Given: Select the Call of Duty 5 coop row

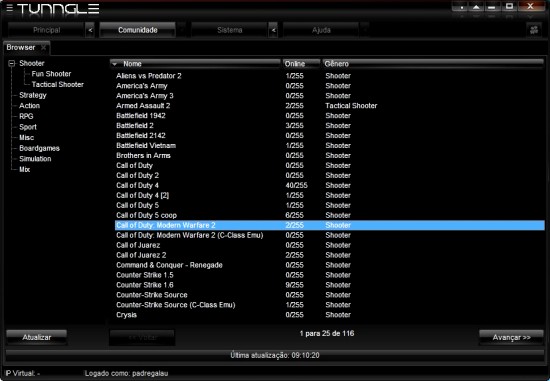Looking at the screenshot, I should [329, 215].
